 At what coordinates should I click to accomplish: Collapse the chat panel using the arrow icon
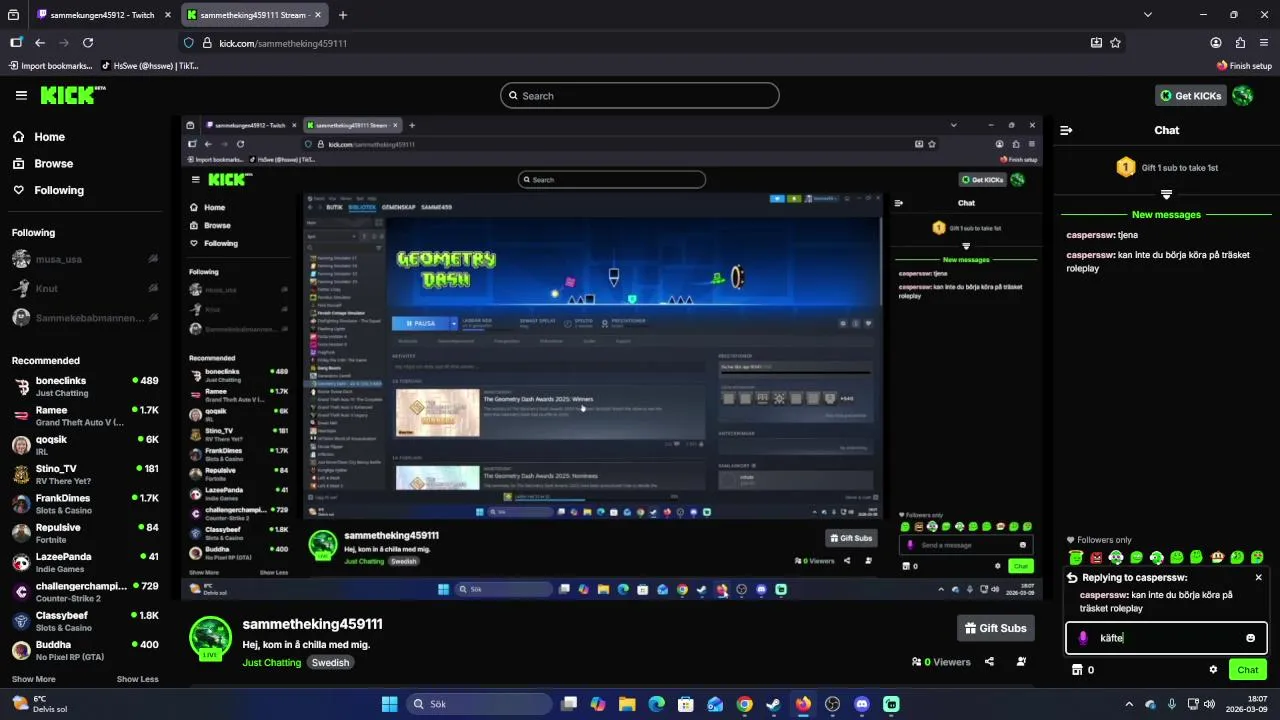(x=1066, y=130)
